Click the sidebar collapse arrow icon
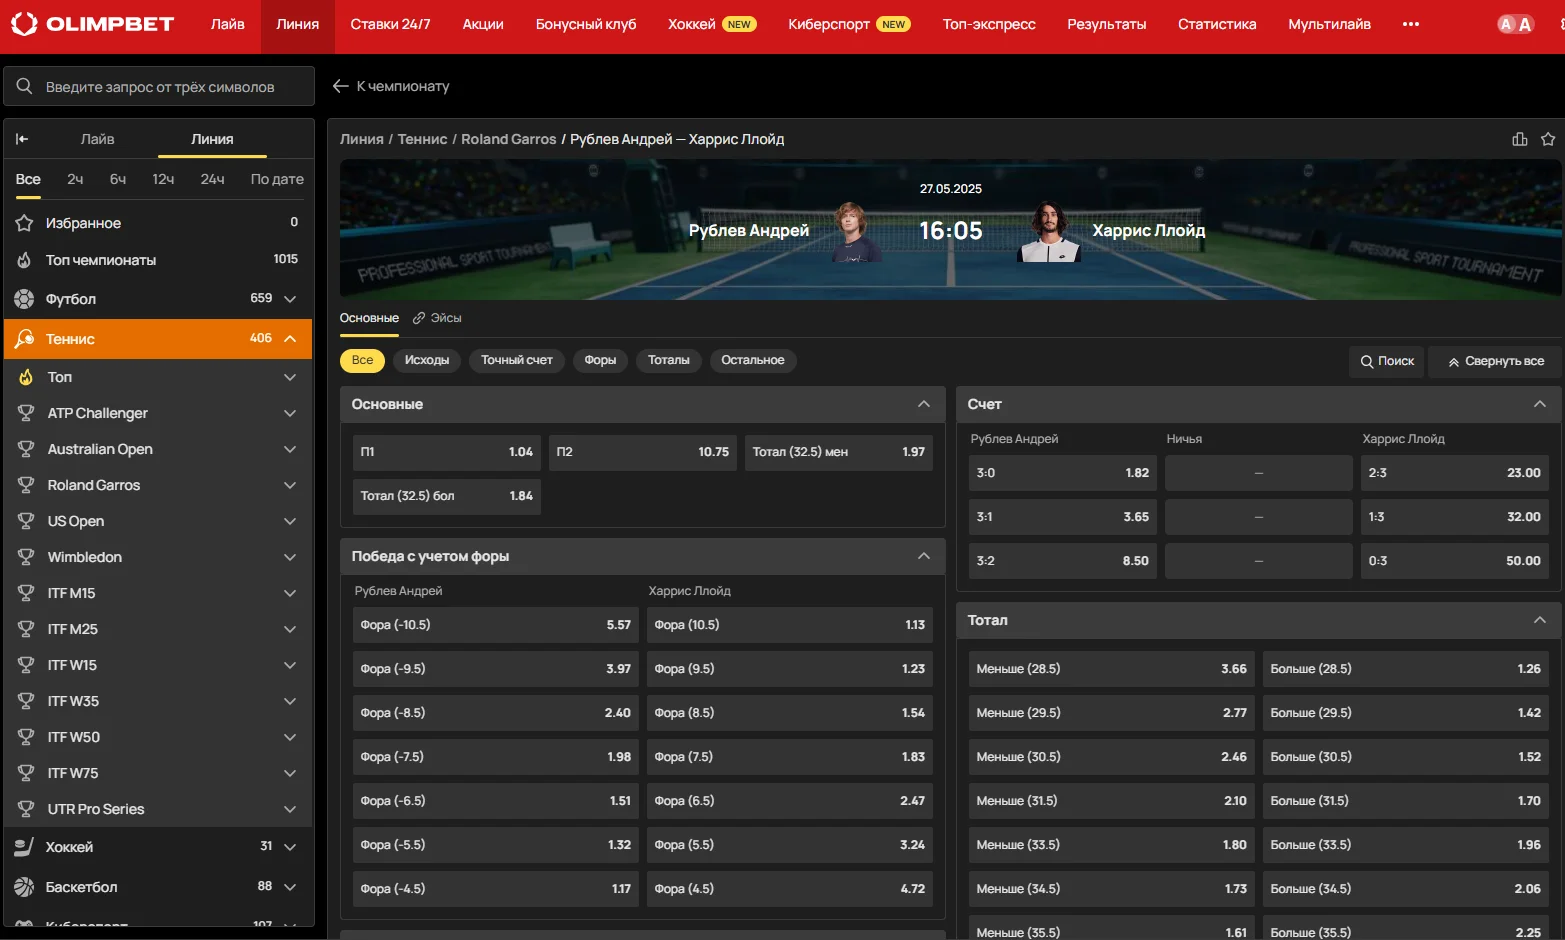Viewport: 1565px width, 940px height. (22, 139)
